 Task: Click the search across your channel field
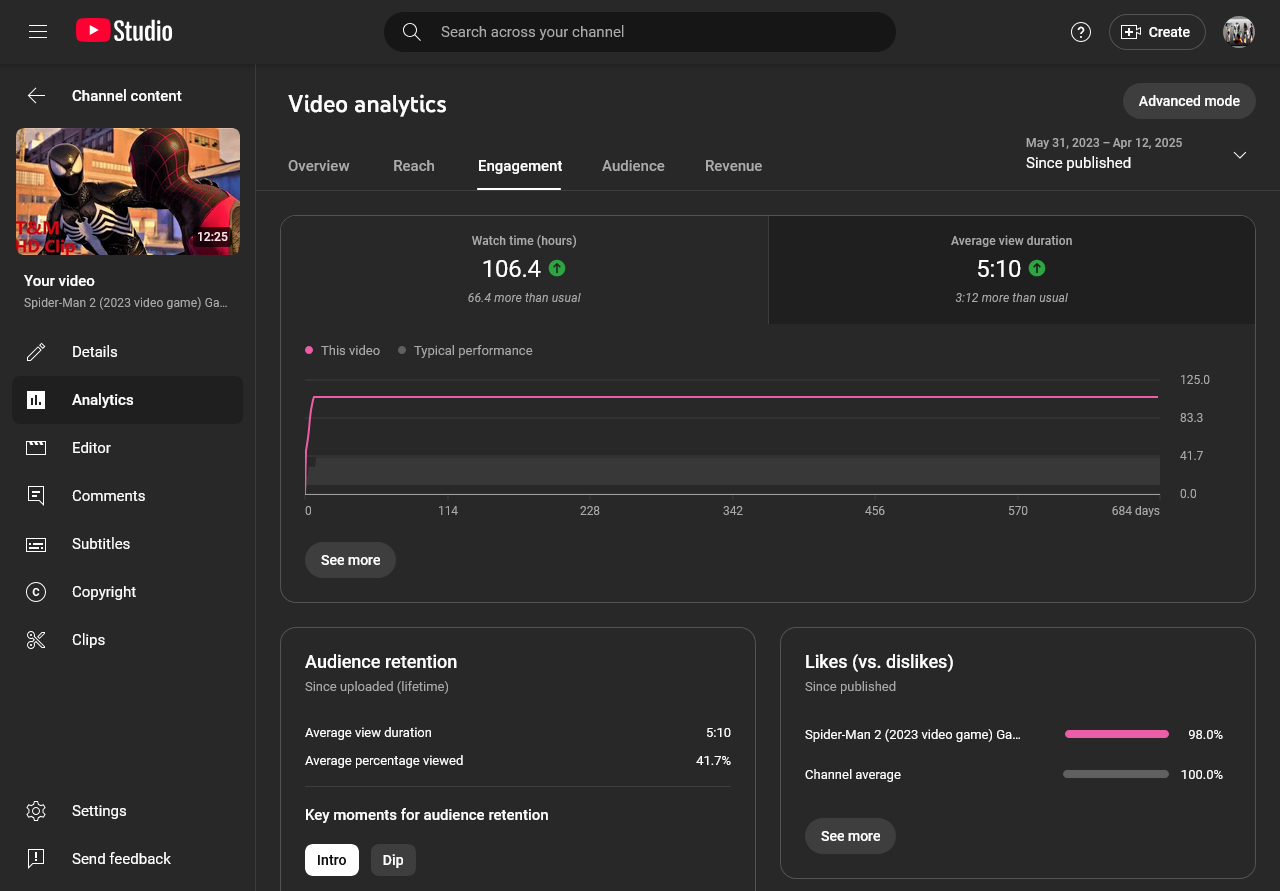coord(640,32)
